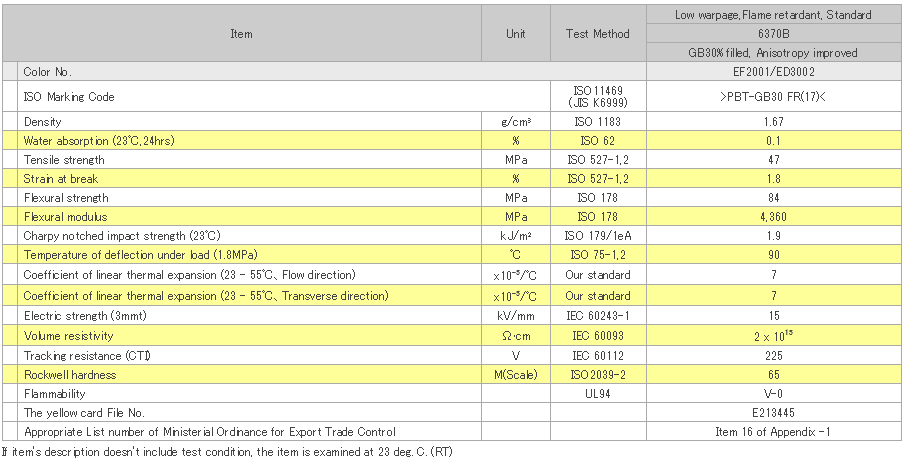This screenshot has width=903, height=460.
Task: Click the "Unit" column header
Action: coord(516,34)
